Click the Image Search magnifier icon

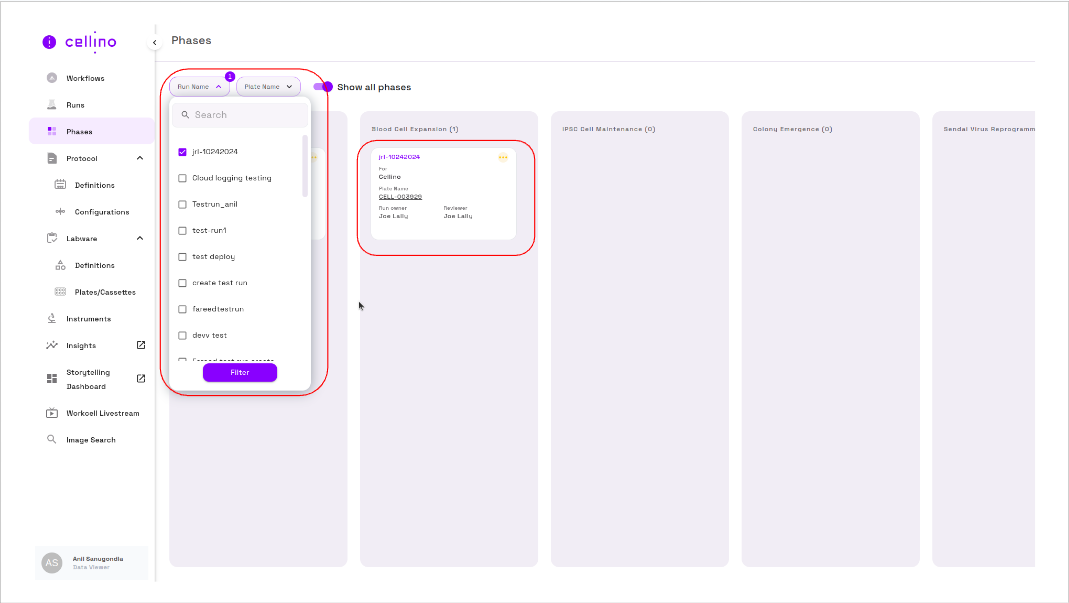click(x=52, y=440)
